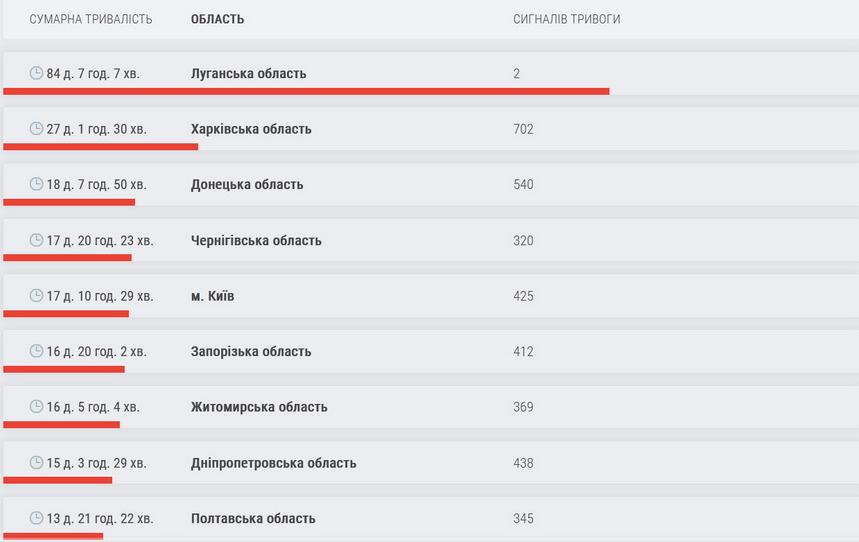Select duration text 16 д. 5 год. 4 хв.
The image size is (859, 542).
(x=93, y=407)
